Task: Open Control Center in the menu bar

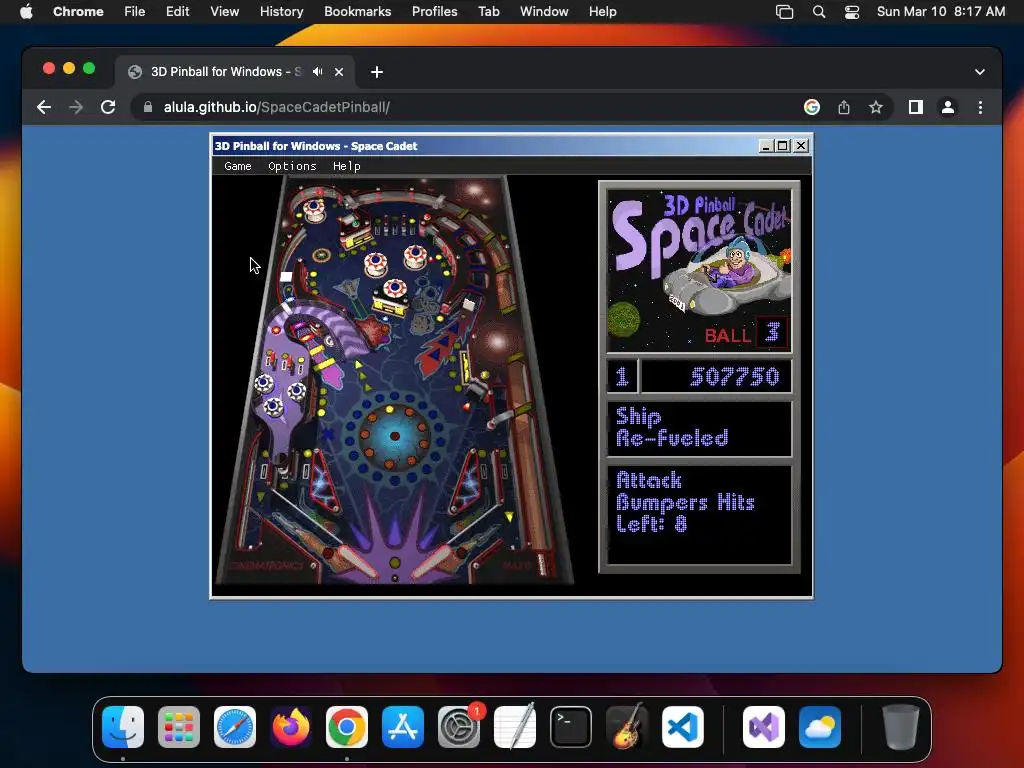Action: [x=852, y=12]
